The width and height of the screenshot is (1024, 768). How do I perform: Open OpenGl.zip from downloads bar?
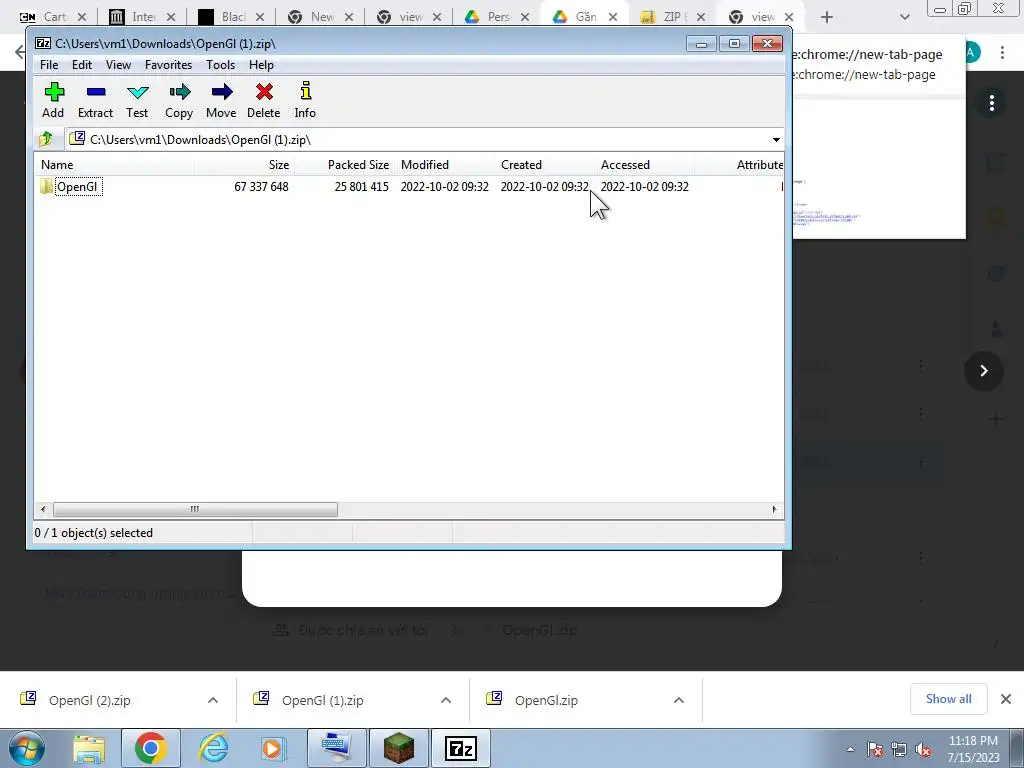coord(546,700)
